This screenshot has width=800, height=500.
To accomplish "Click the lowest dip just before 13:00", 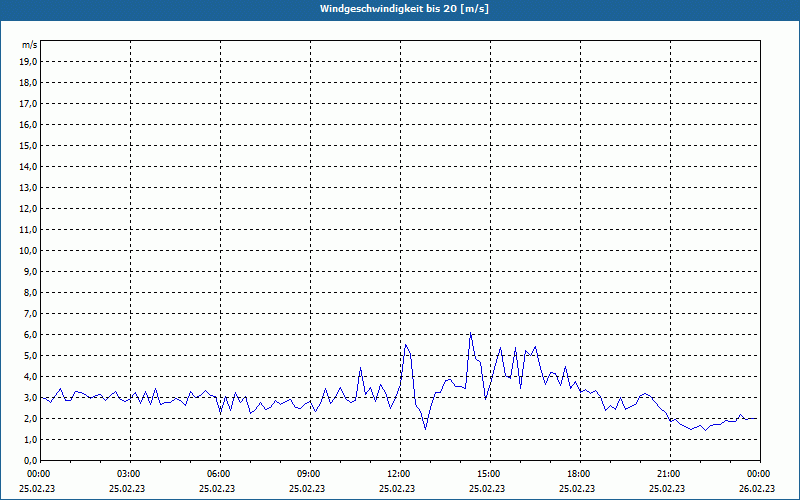I will pos(425,429).
